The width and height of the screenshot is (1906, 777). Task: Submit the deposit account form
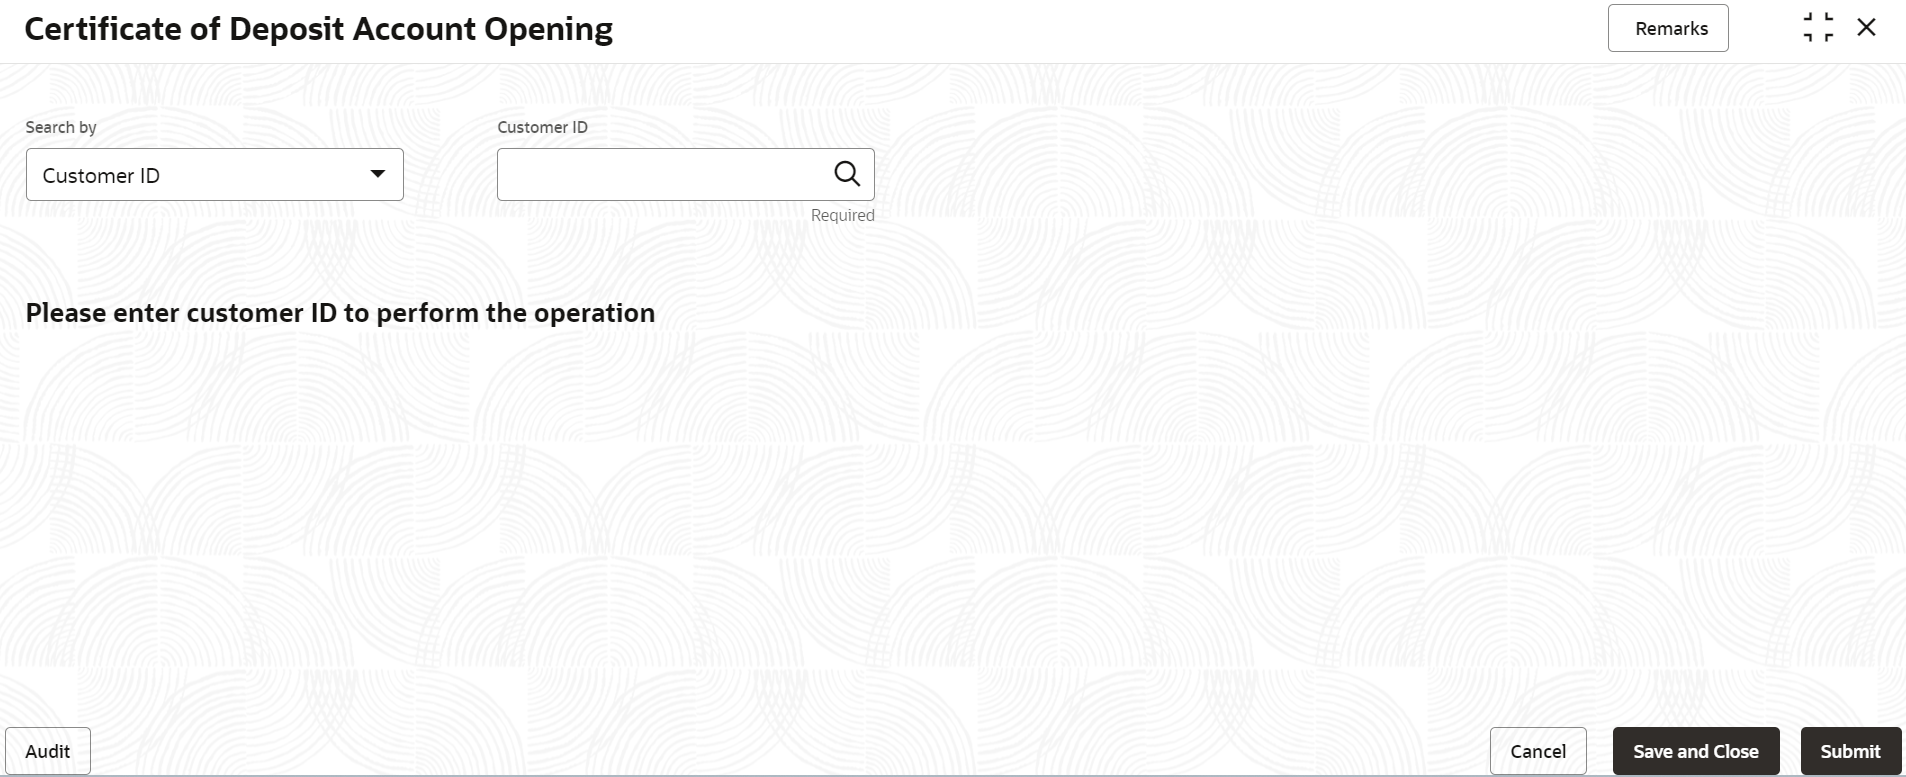point(1850,751)
